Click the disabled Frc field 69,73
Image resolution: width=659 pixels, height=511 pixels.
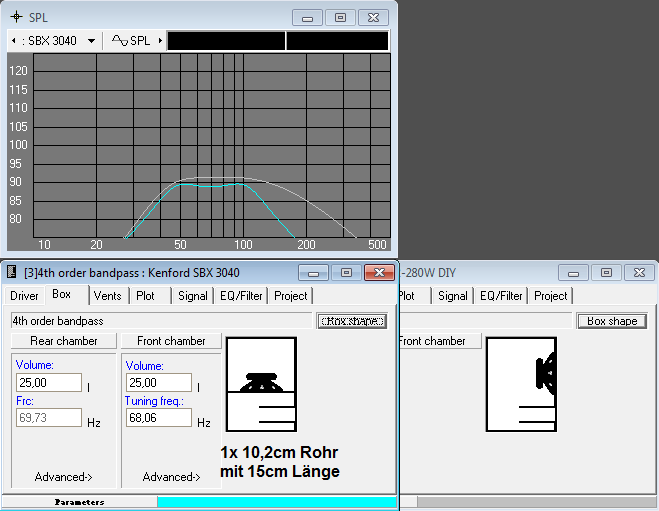[49, 418]
